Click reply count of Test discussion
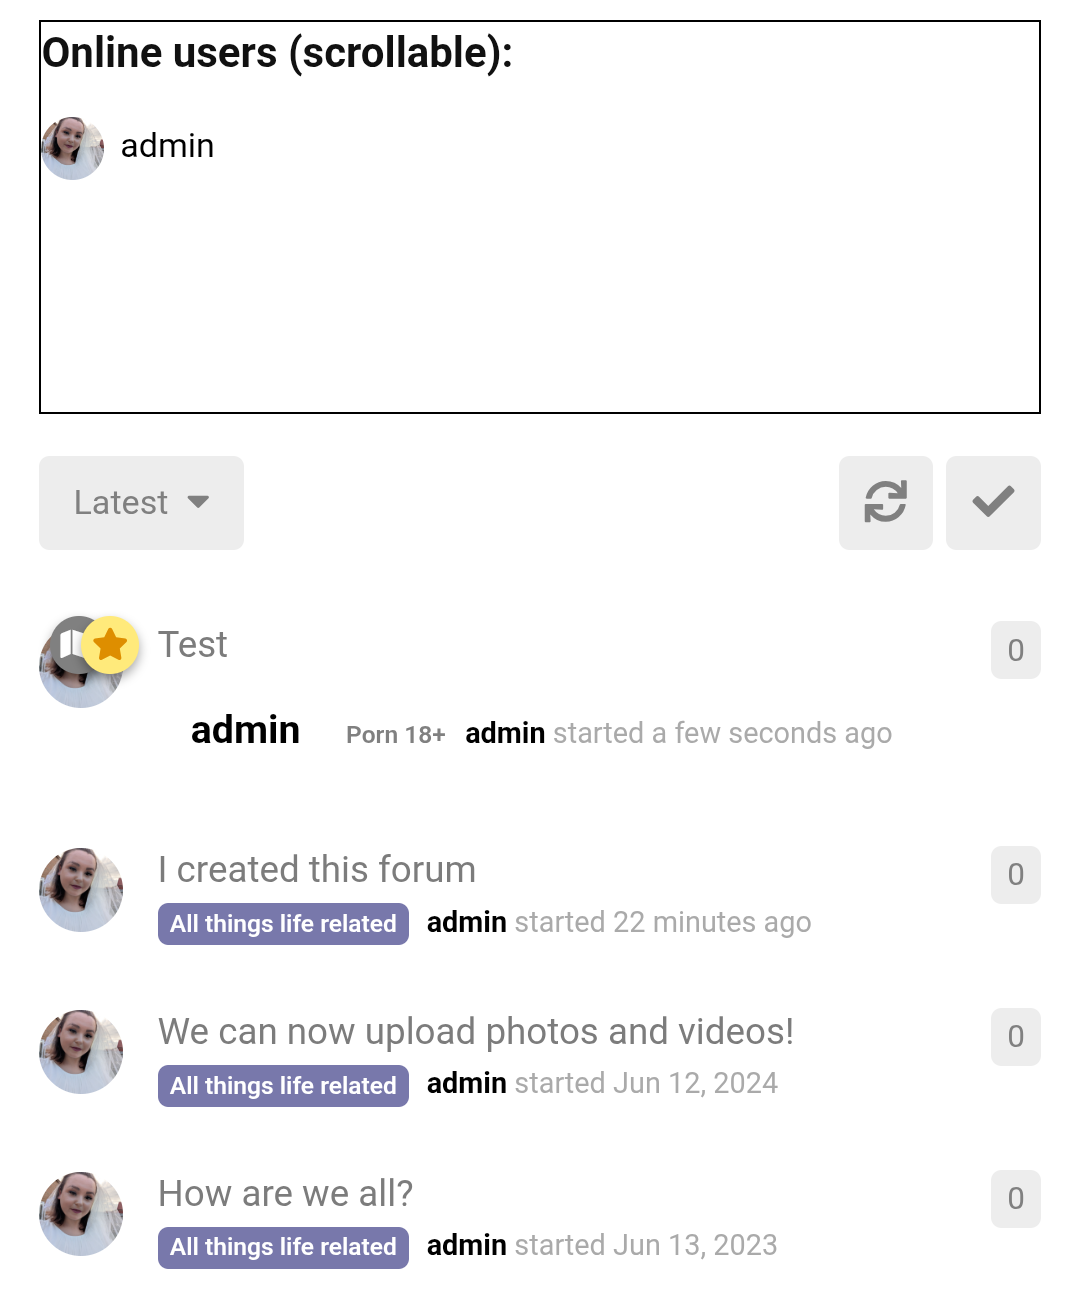 click(x=1016, y=650)
